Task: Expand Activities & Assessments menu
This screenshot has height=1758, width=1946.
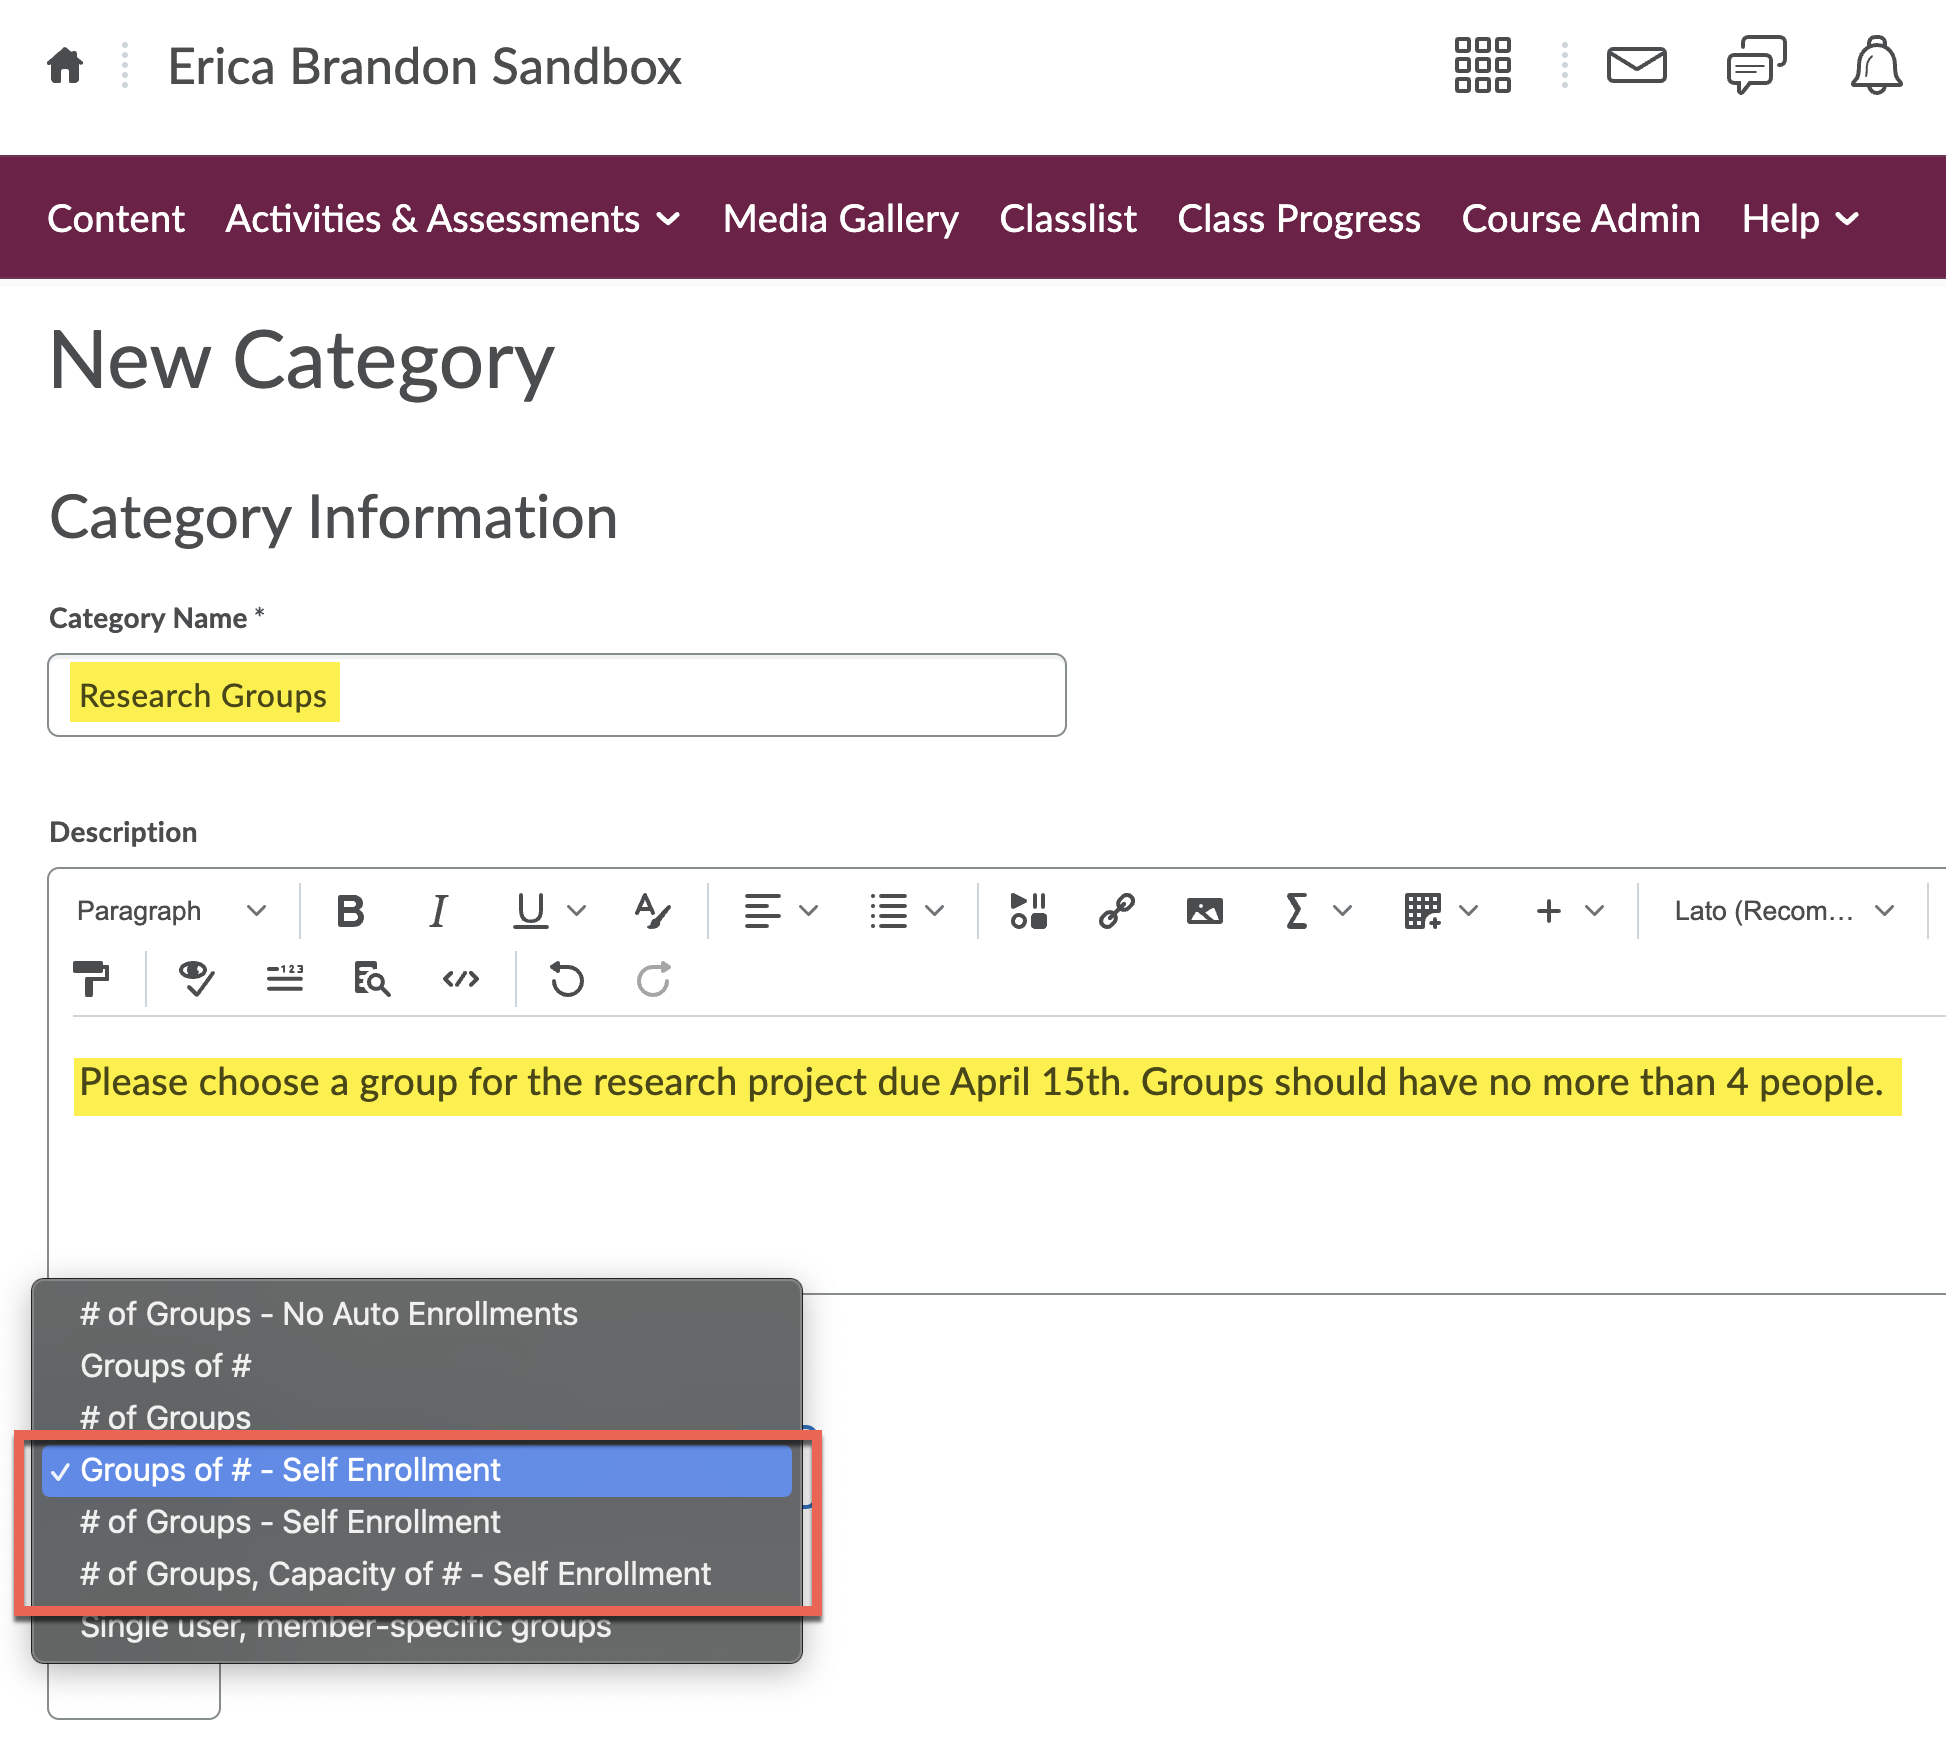Action: (453, 218)
